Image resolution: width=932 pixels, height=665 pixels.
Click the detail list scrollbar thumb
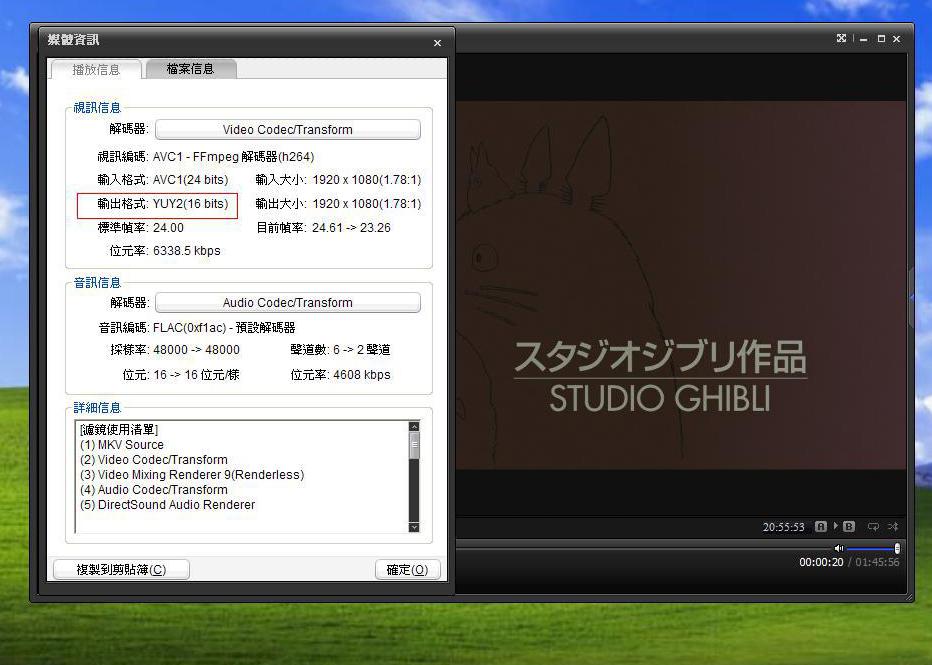(414, 445)
